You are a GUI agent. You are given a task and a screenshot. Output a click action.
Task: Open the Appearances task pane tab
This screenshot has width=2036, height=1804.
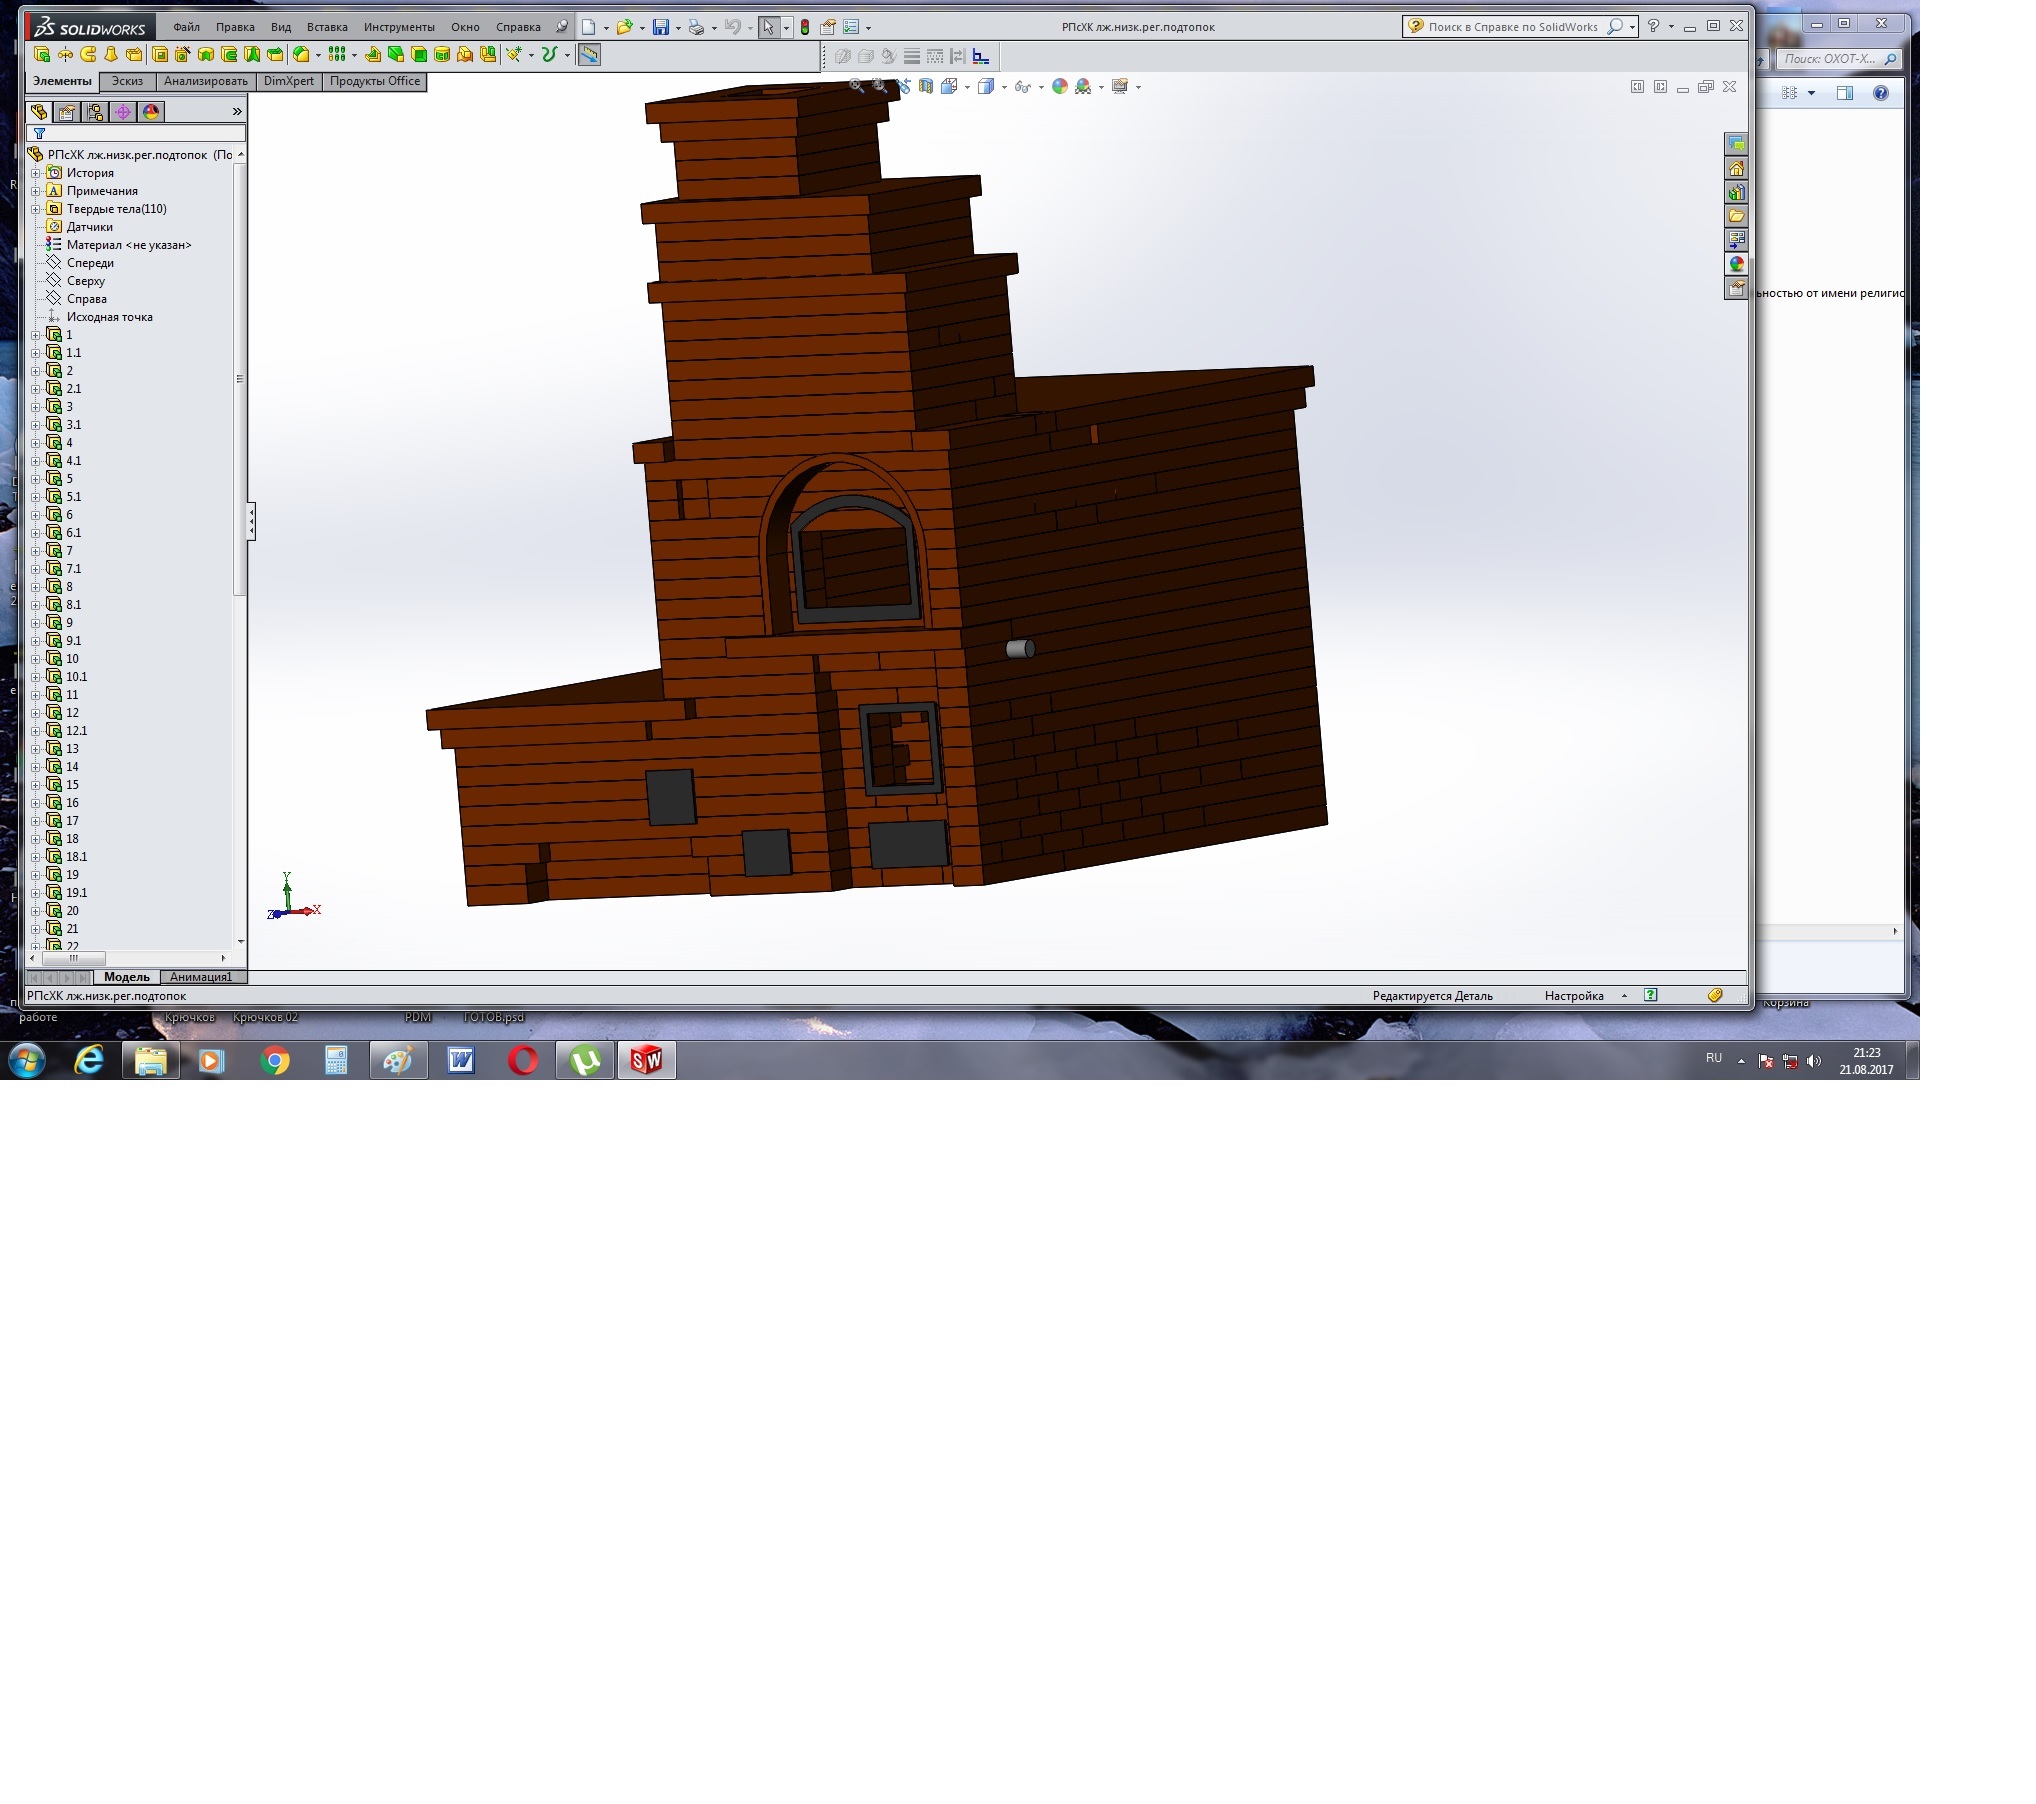pos(1737,264)
